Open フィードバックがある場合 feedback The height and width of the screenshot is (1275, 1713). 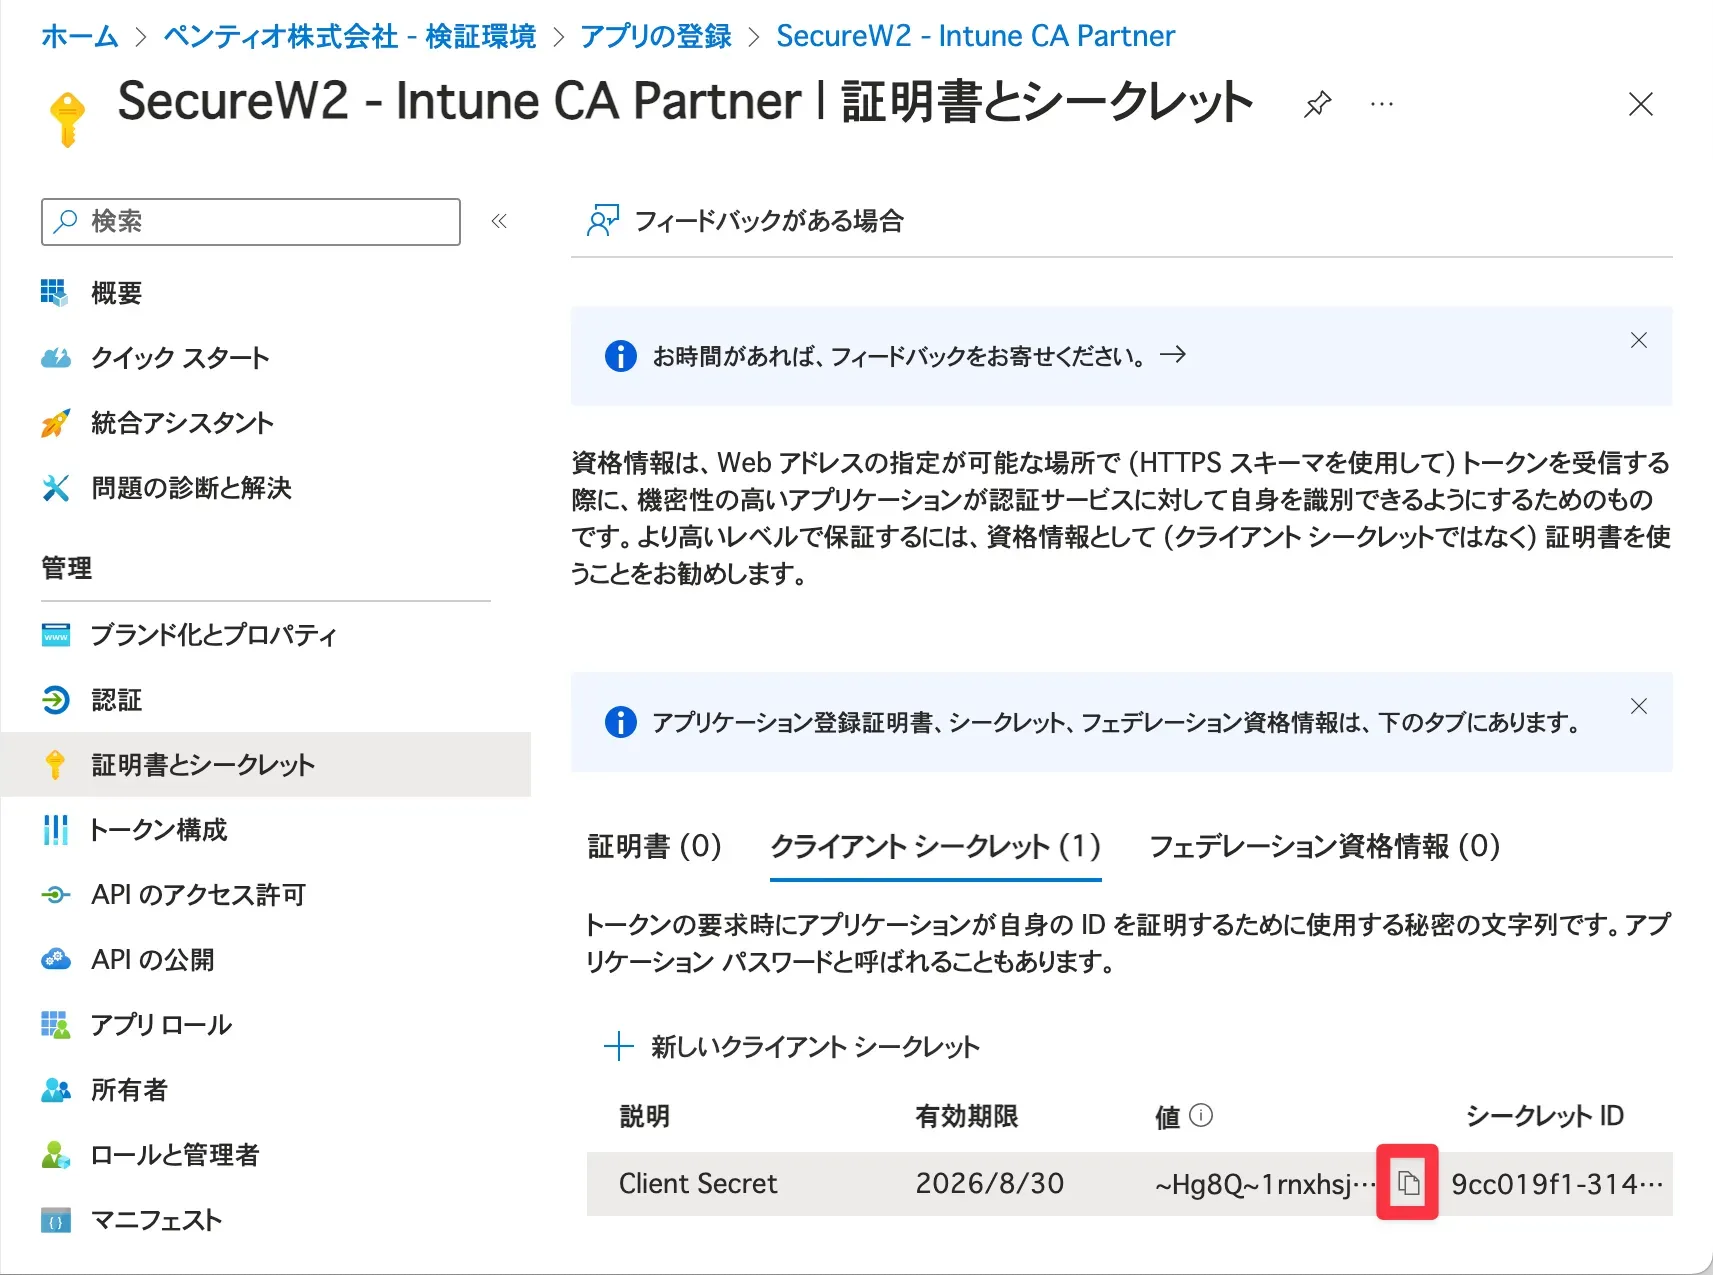(x=746, y=221)
